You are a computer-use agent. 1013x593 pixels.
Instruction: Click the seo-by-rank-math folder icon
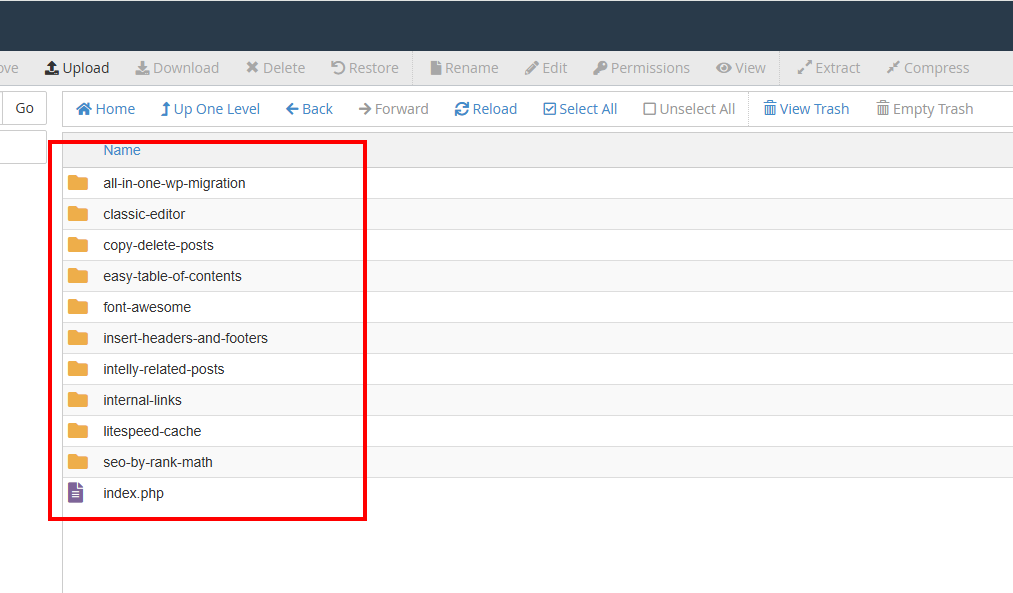78,462
